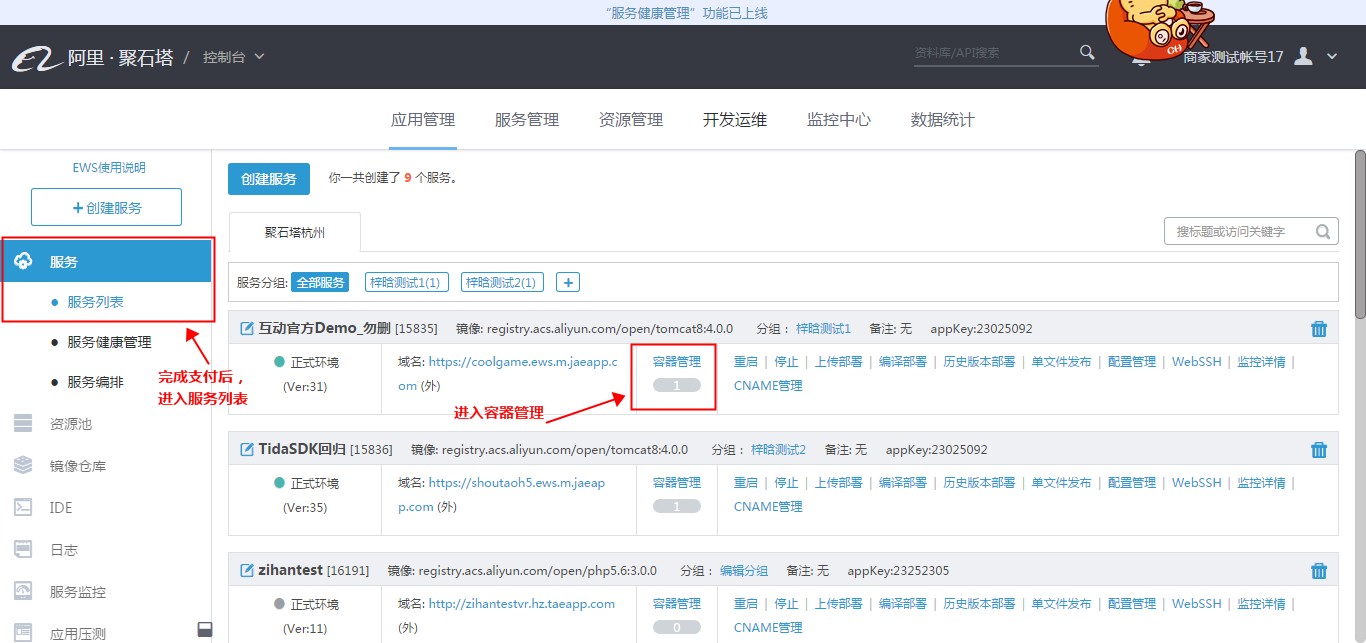The height and width of the screenshot is (643, 1366).
Task: Click the 镜像仓库 sidebar icon
Action: [x=23, y=466]
